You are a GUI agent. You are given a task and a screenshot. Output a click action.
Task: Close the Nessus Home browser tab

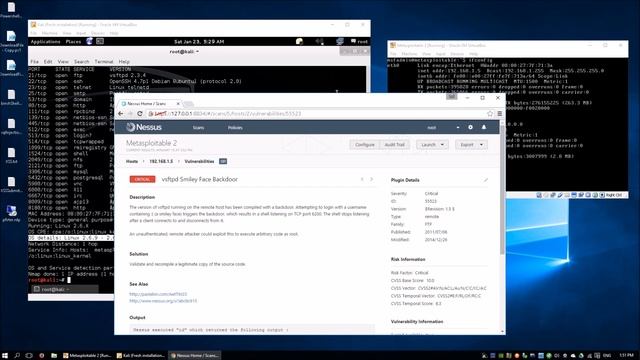[x=178, y=104]
